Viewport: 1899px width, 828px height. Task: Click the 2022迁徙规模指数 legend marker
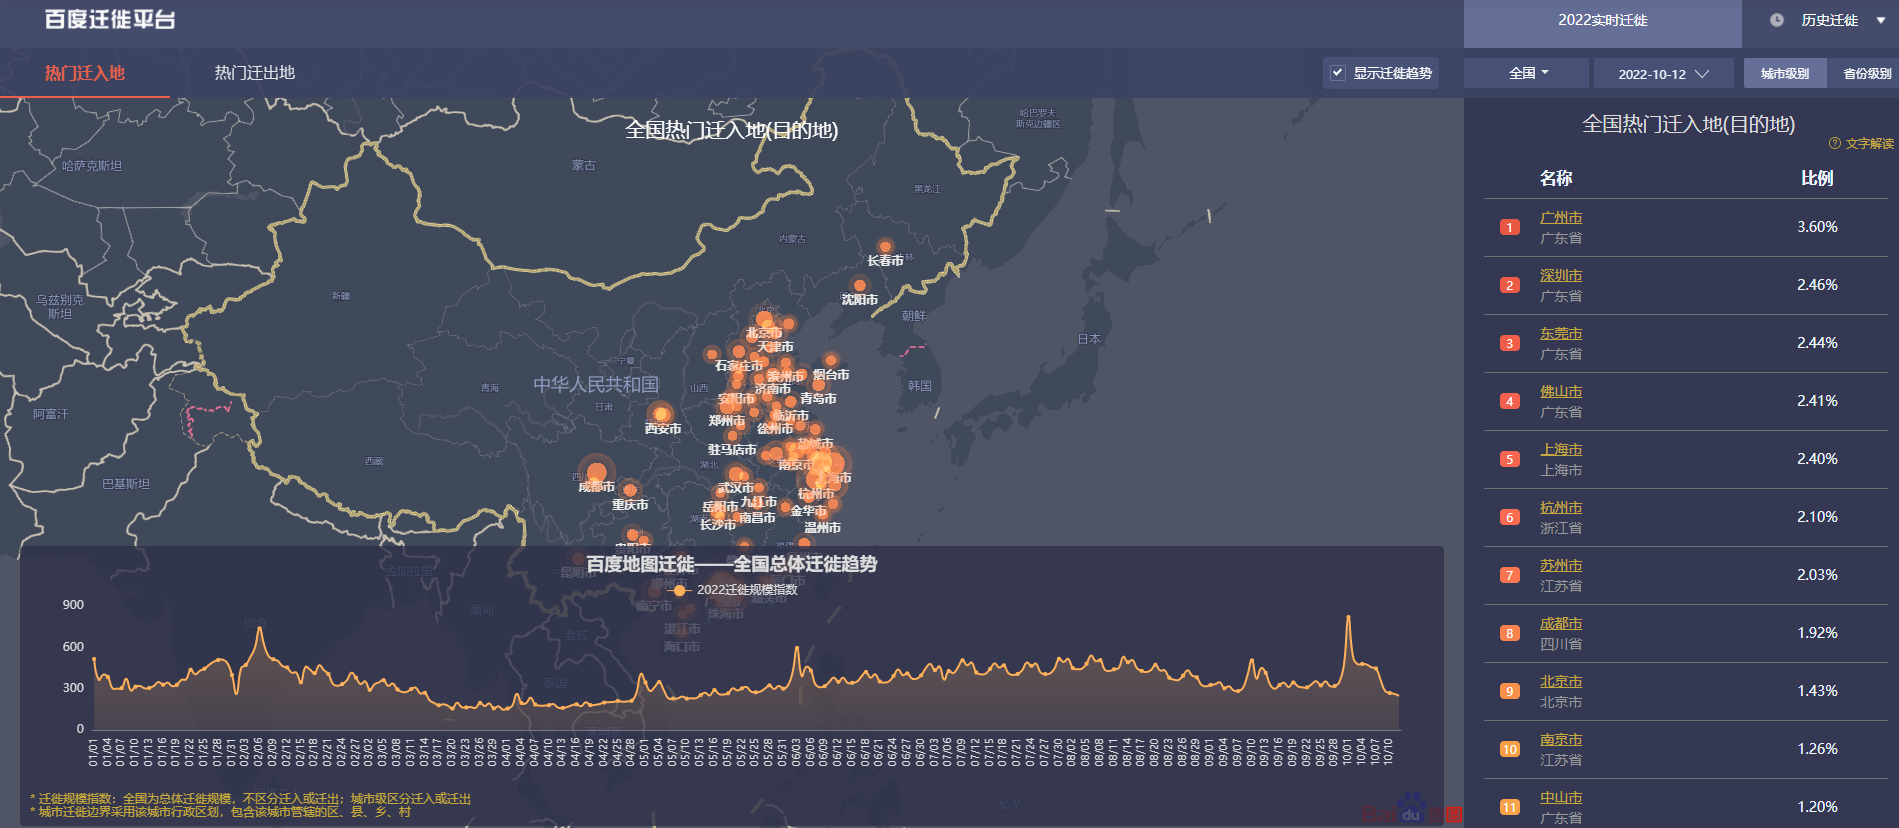click(680, 590)
